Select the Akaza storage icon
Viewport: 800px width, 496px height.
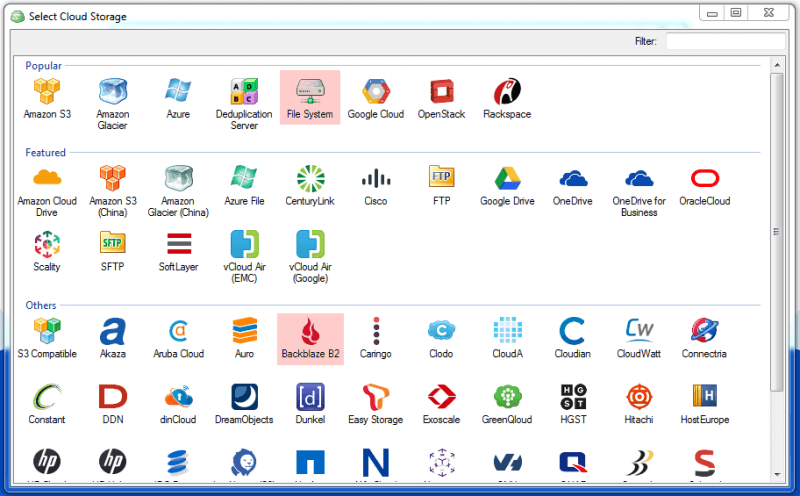coord(112,338)
